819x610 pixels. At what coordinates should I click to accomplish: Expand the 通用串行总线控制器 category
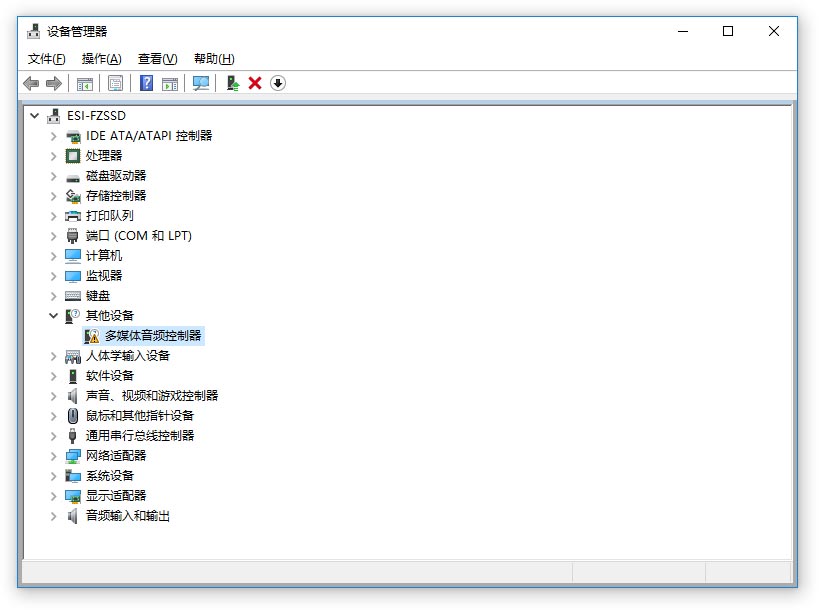(x=53, y=436)
